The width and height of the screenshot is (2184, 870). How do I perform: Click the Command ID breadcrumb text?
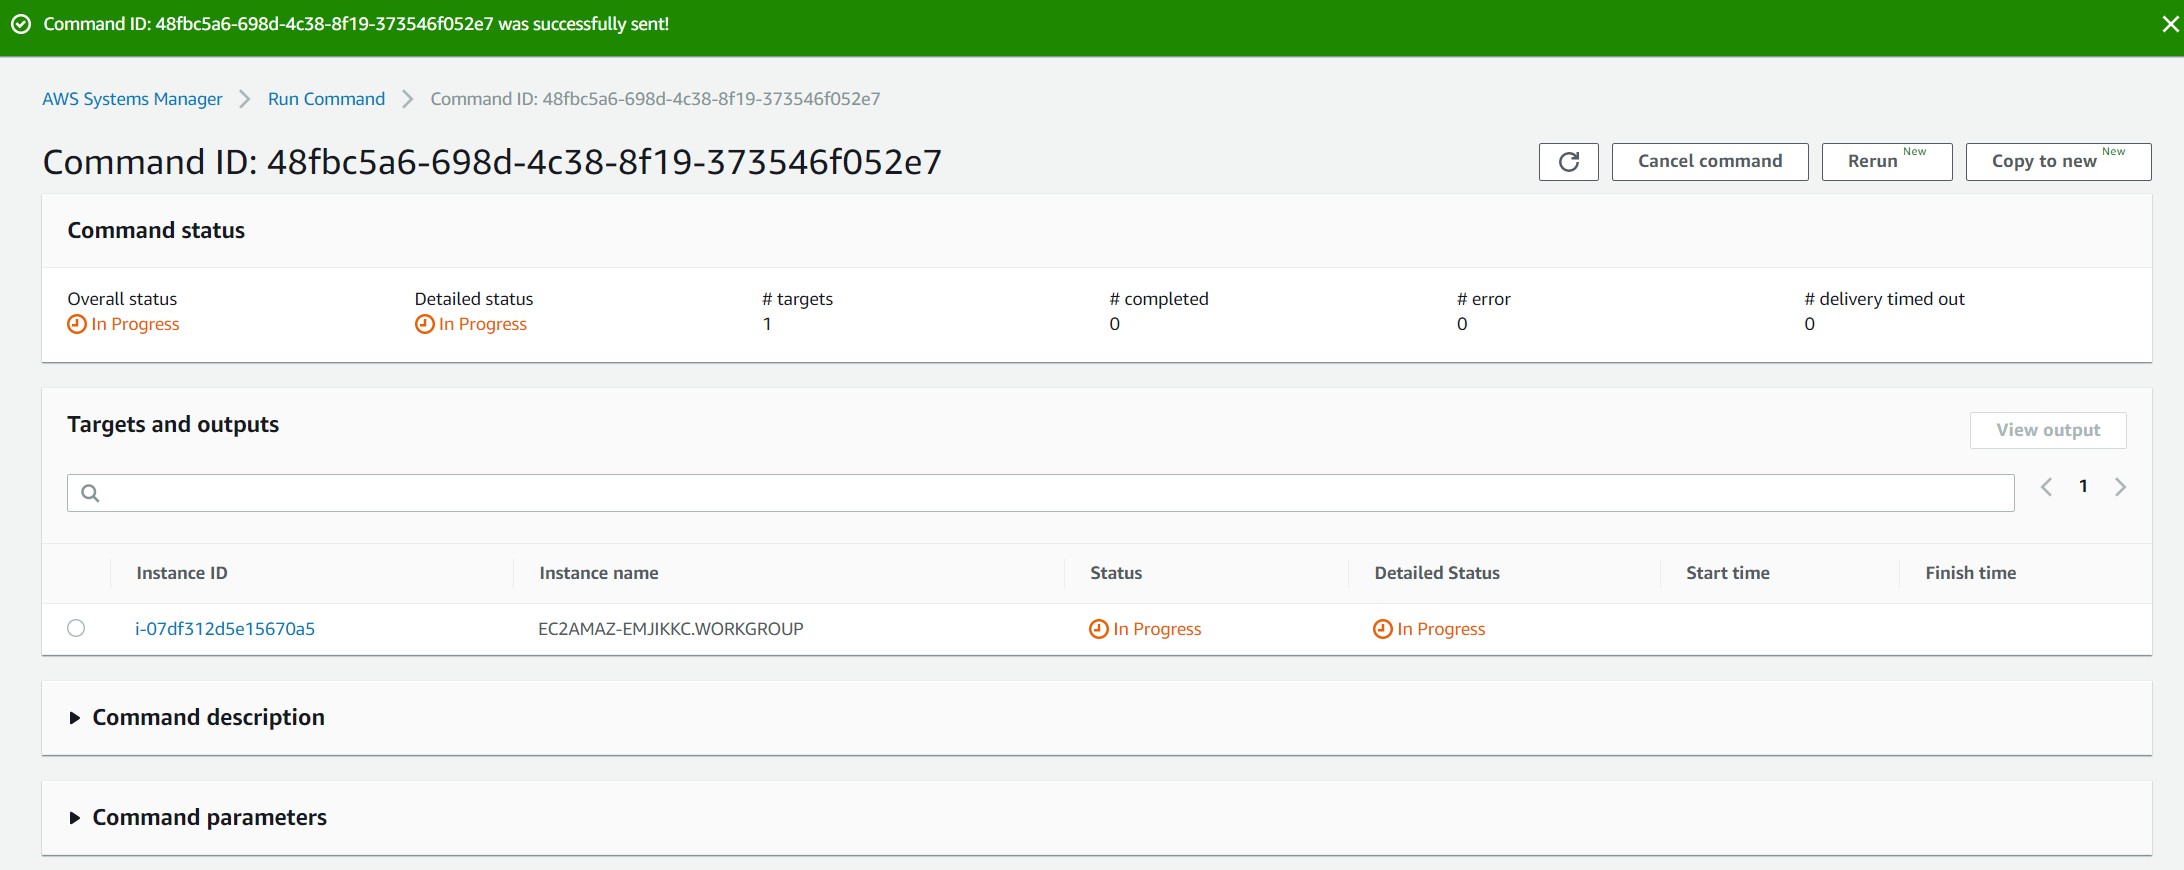655,99
